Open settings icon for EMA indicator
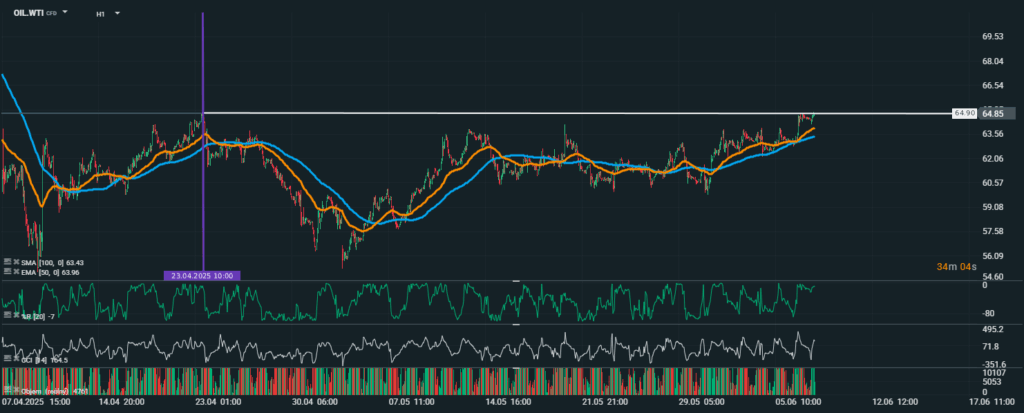Screen dimensions: 1024x413 (x=6, y=271)
